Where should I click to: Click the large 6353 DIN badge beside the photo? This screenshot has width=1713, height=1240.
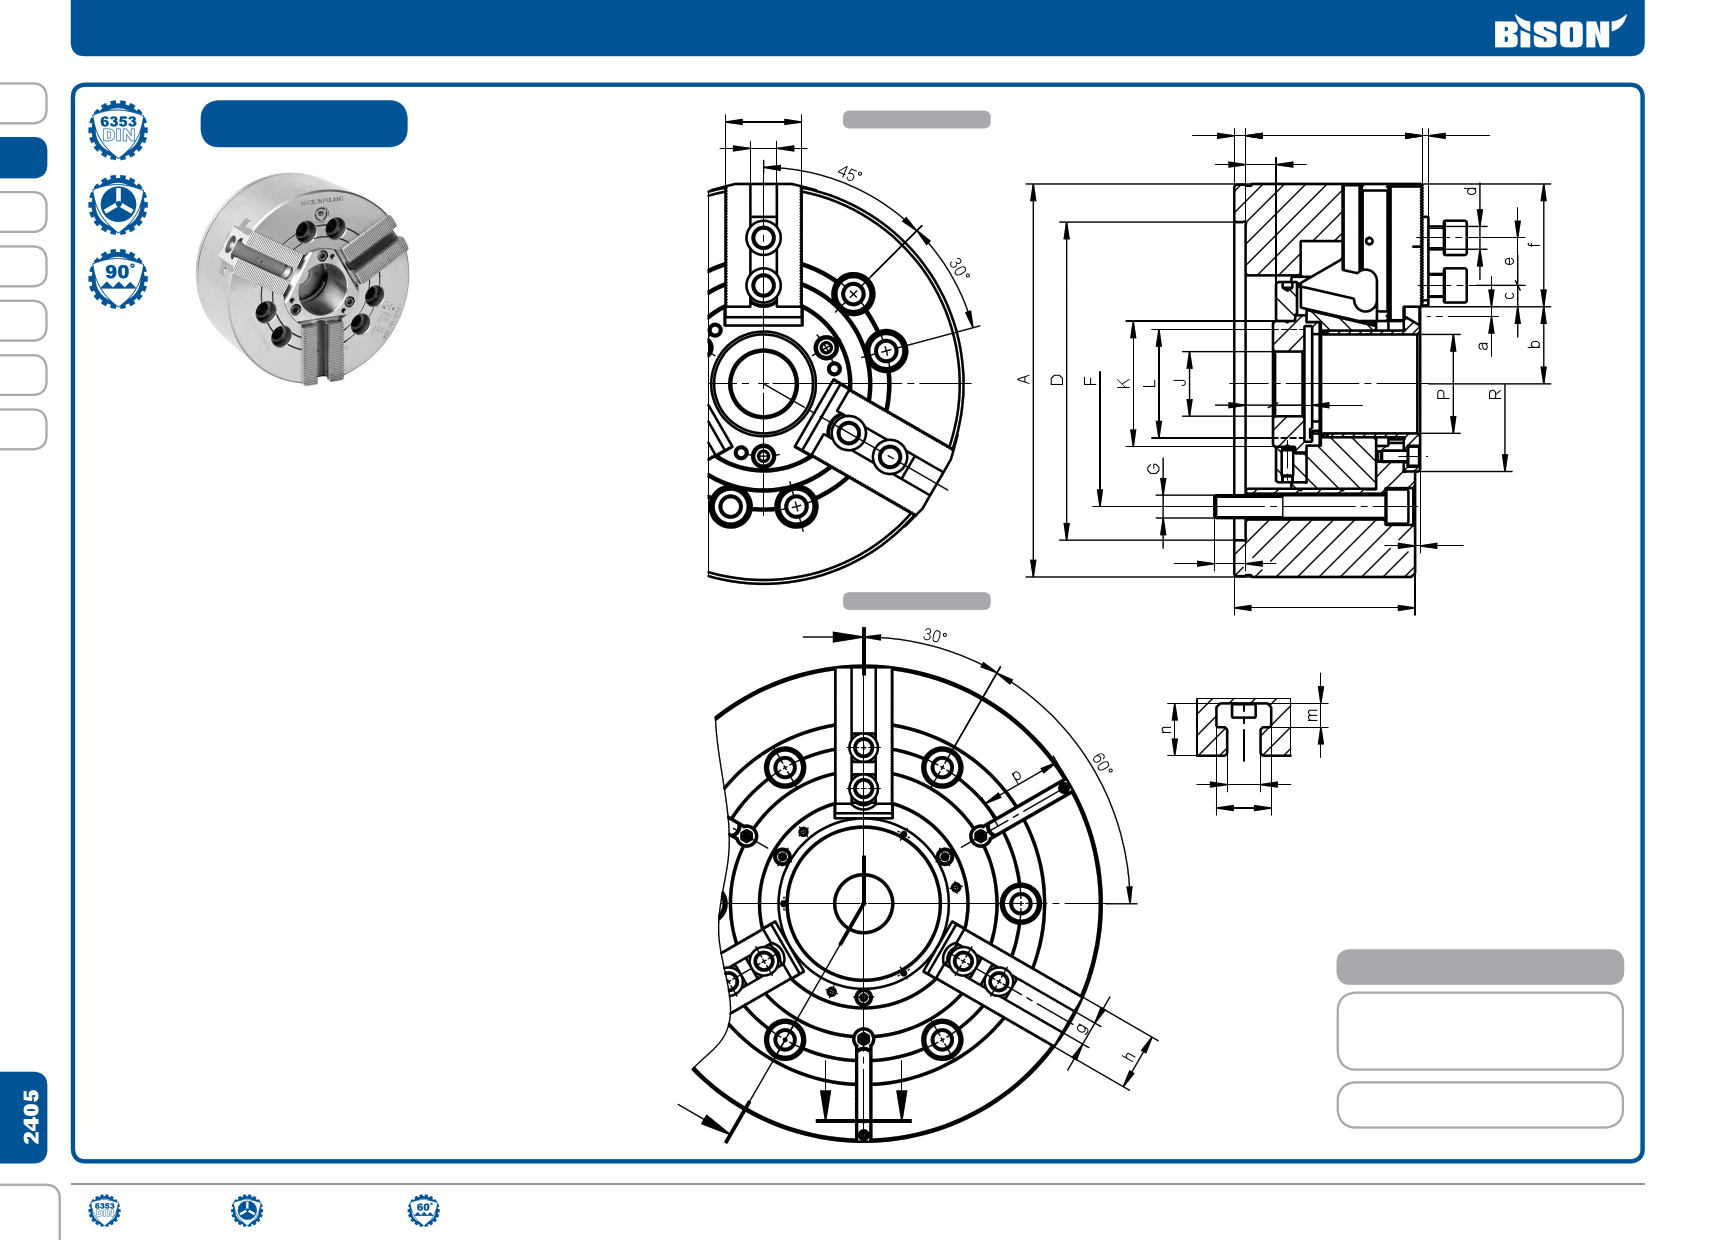(x=118, y=130)
